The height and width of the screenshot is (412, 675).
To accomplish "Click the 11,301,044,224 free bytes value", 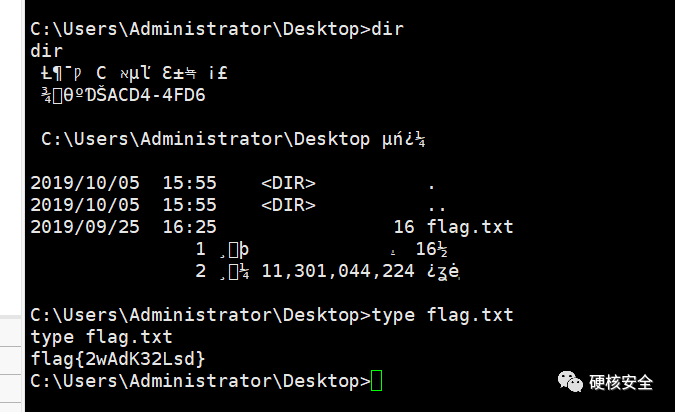I will tap(338, 271).
